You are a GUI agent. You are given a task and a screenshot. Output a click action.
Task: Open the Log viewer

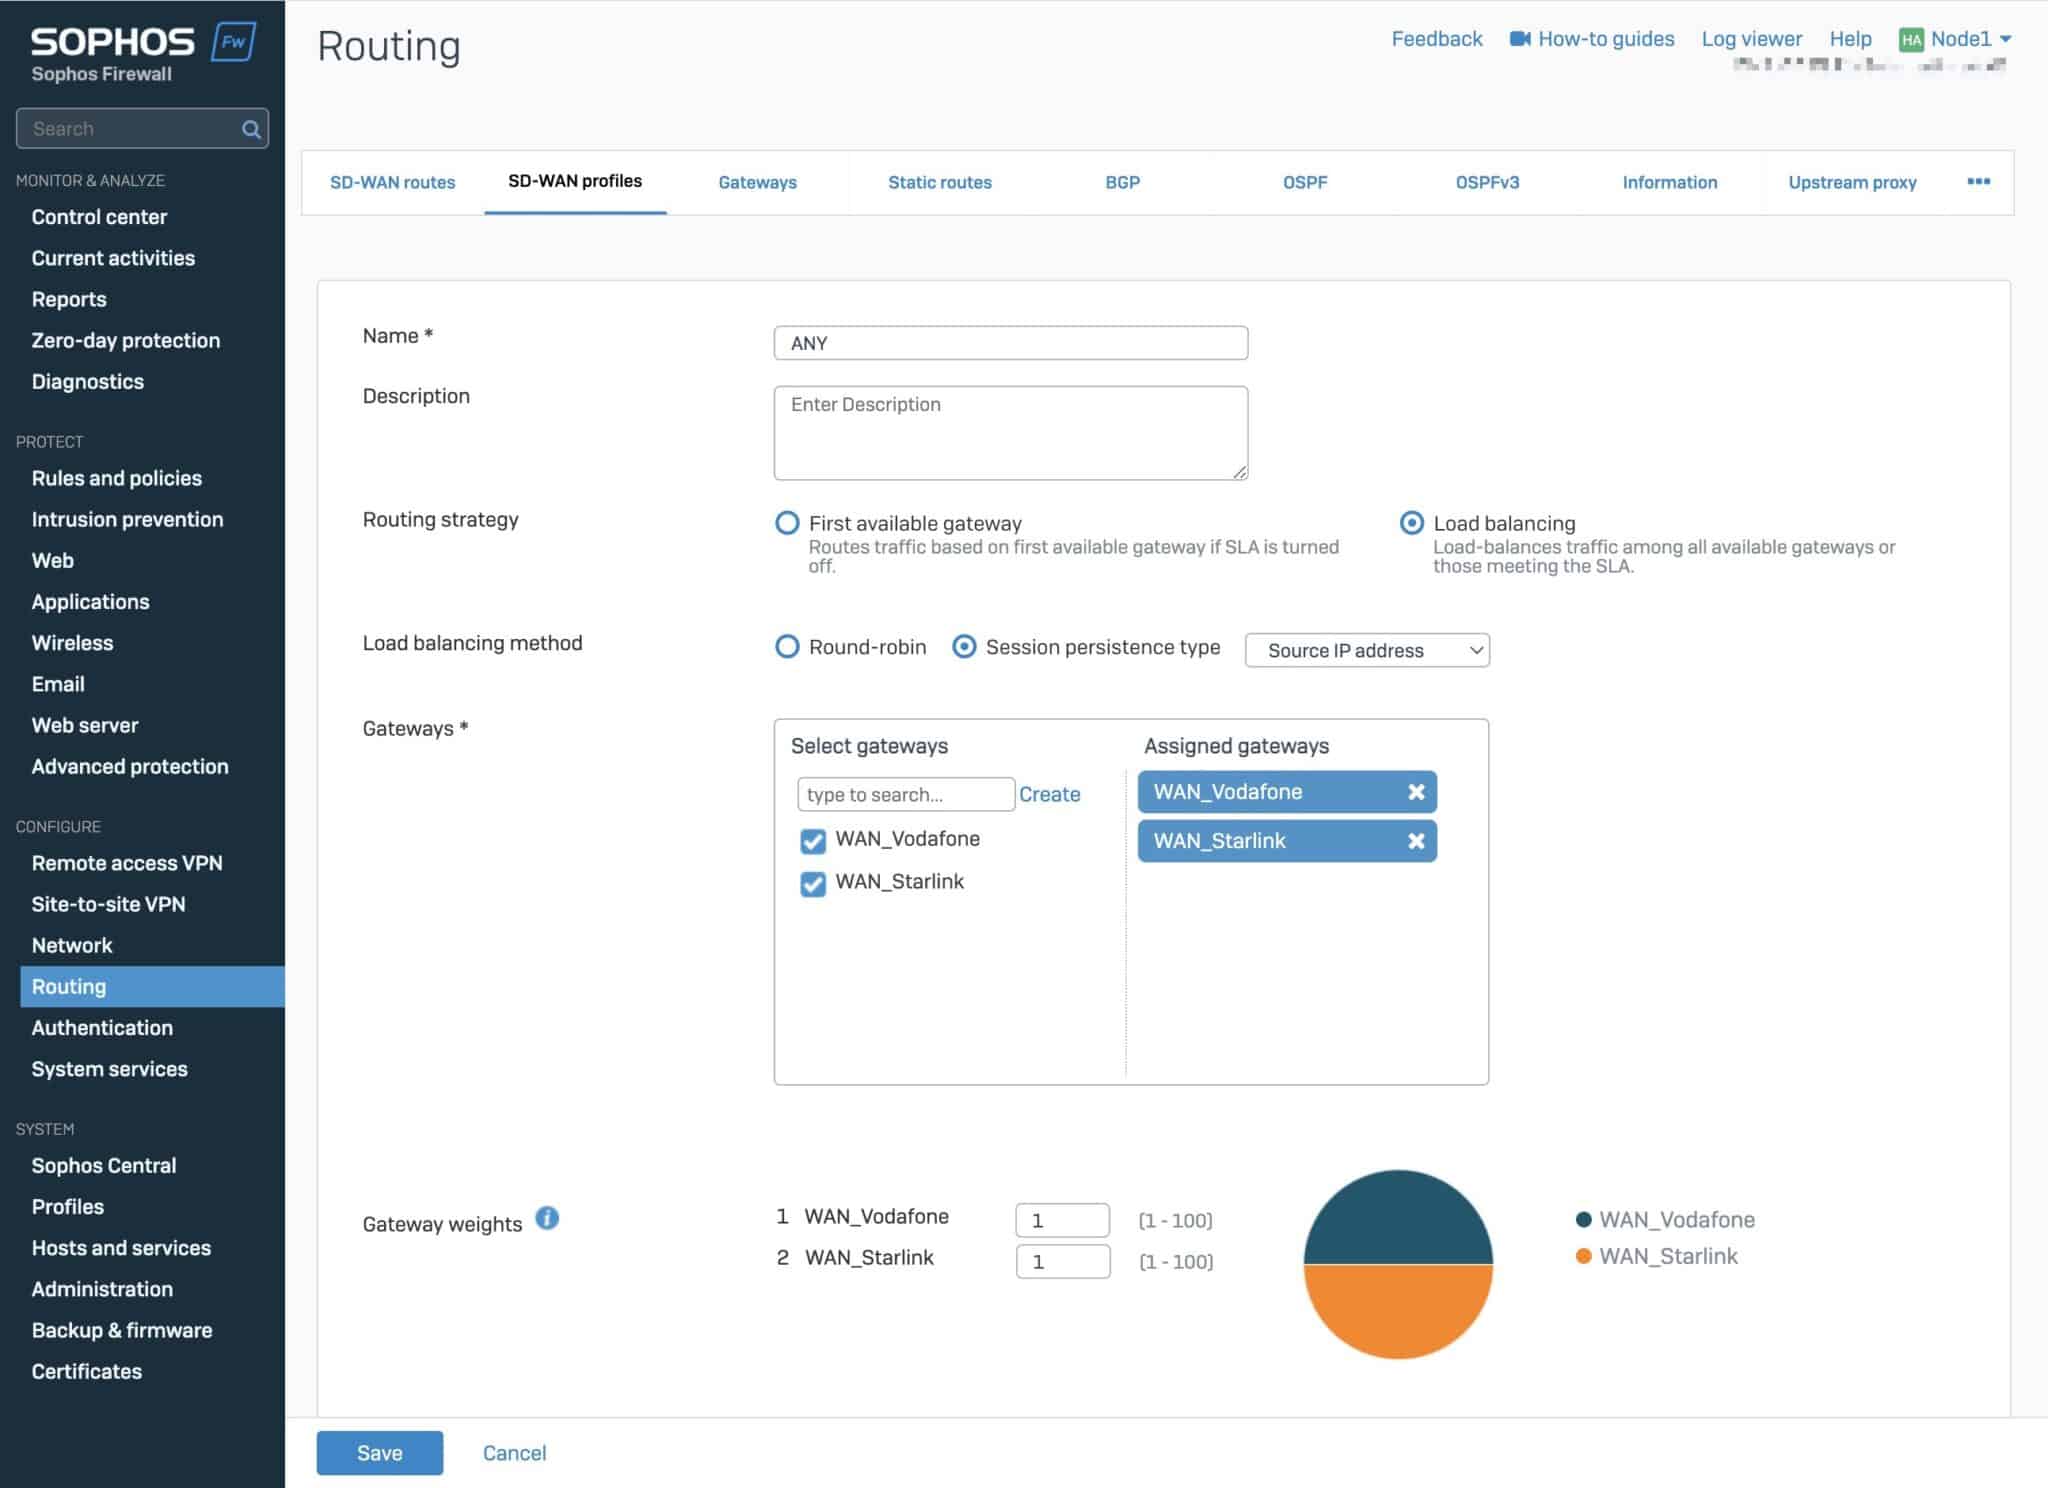(x=1752, y=38)
